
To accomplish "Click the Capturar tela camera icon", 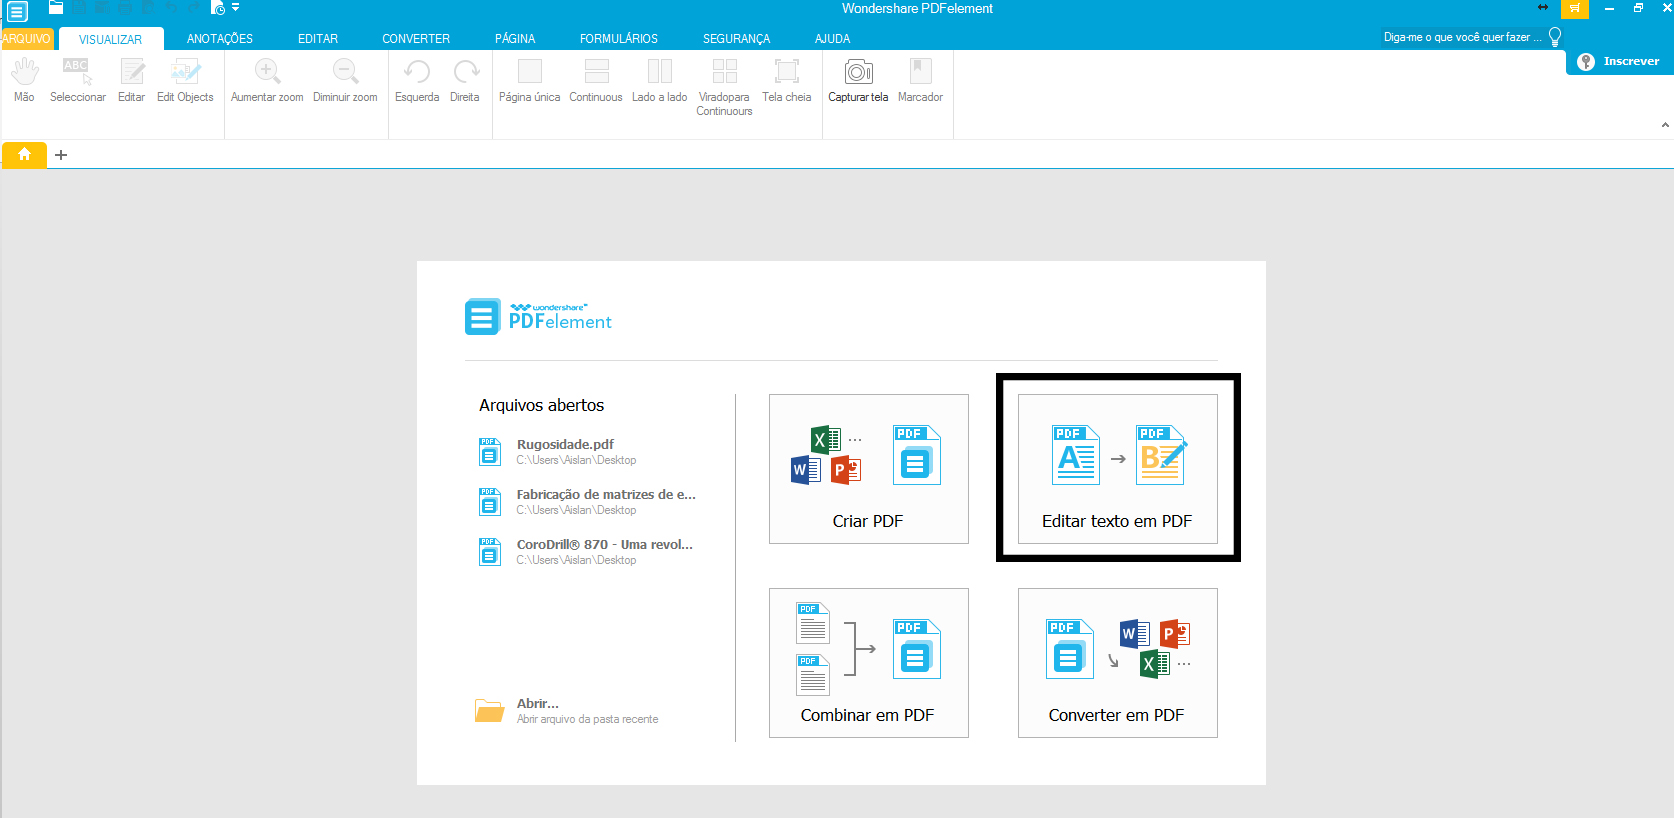I will pos(858,72).
